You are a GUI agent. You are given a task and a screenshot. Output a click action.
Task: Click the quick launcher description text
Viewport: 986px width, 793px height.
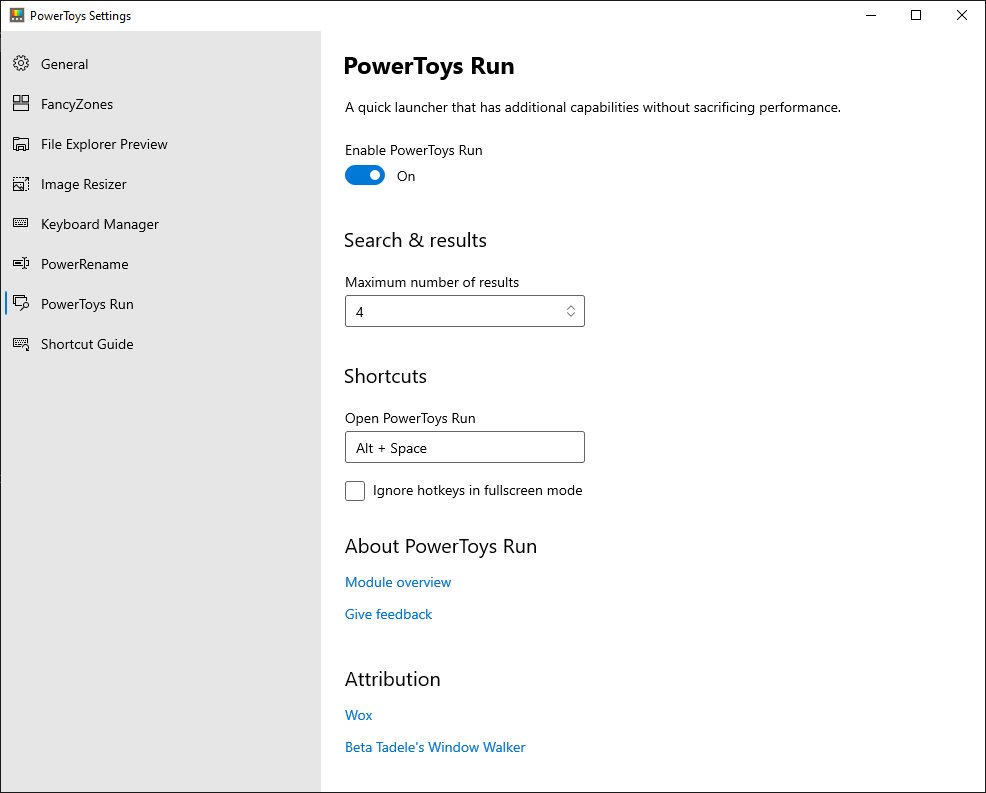coord(593,108)
